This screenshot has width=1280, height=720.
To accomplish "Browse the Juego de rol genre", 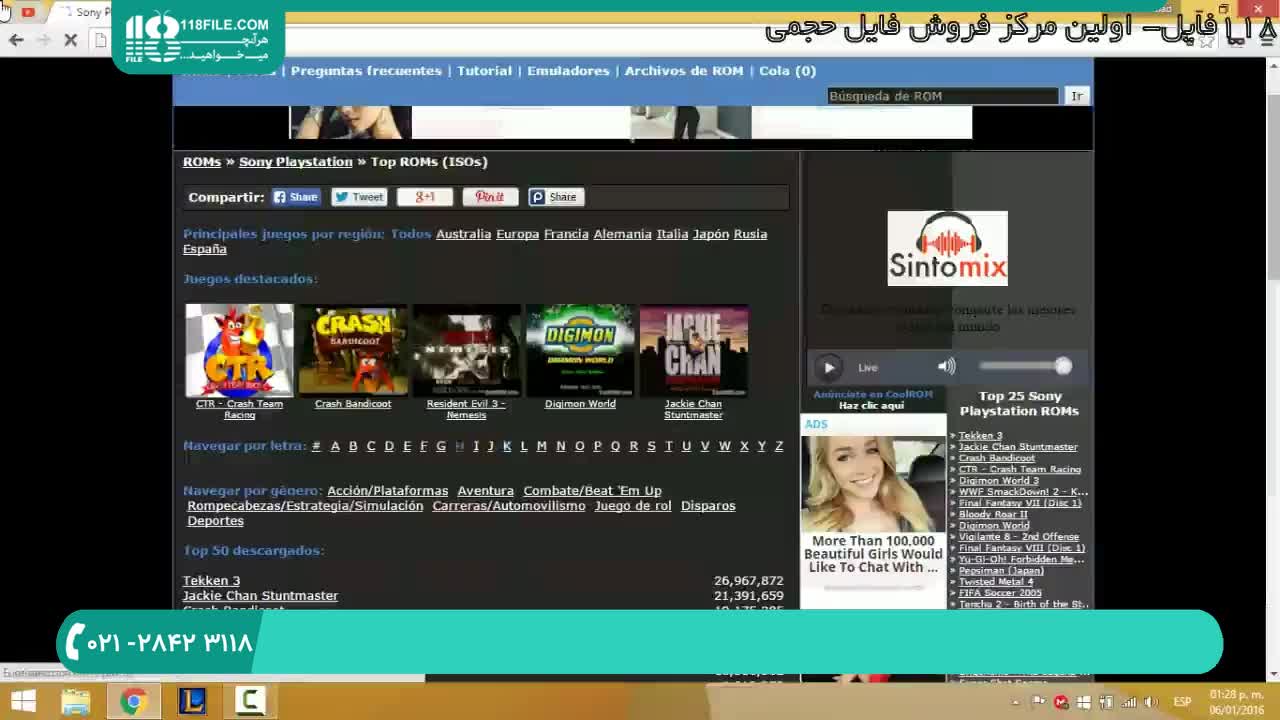I will [633, 506].
